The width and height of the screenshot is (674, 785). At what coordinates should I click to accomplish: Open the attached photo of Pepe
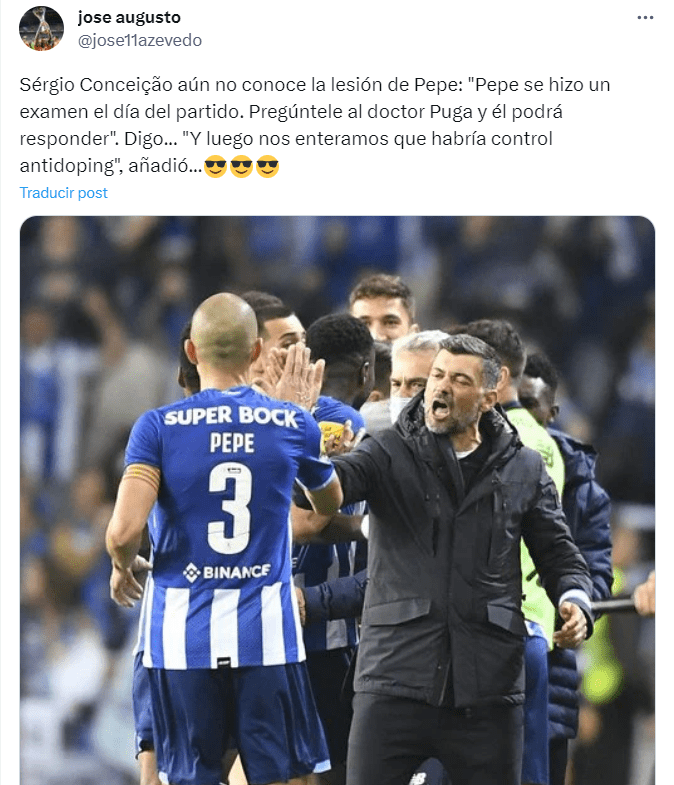(x=337, y=500)
